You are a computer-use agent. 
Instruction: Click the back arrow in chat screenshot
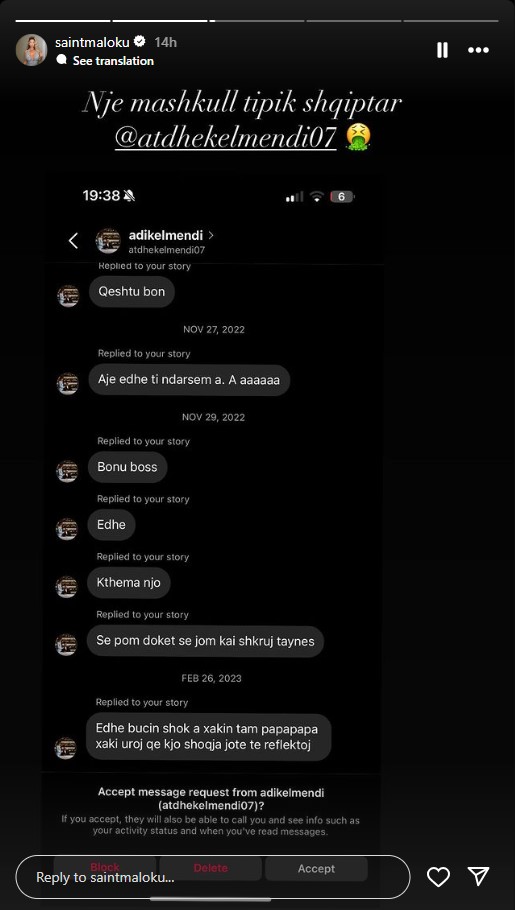[x=73, y=241]
